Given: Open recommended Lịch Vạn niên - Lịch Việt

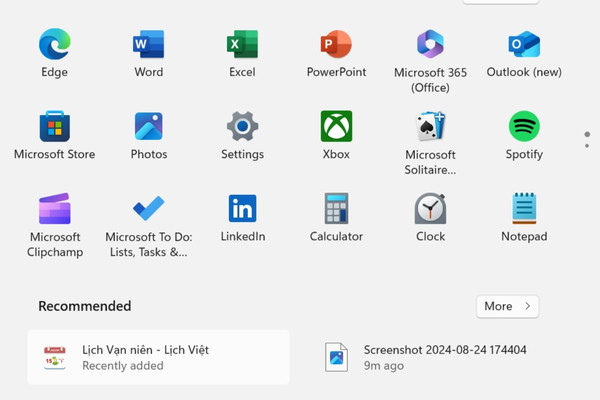Looking at the screenshot, I should (158, 357).
